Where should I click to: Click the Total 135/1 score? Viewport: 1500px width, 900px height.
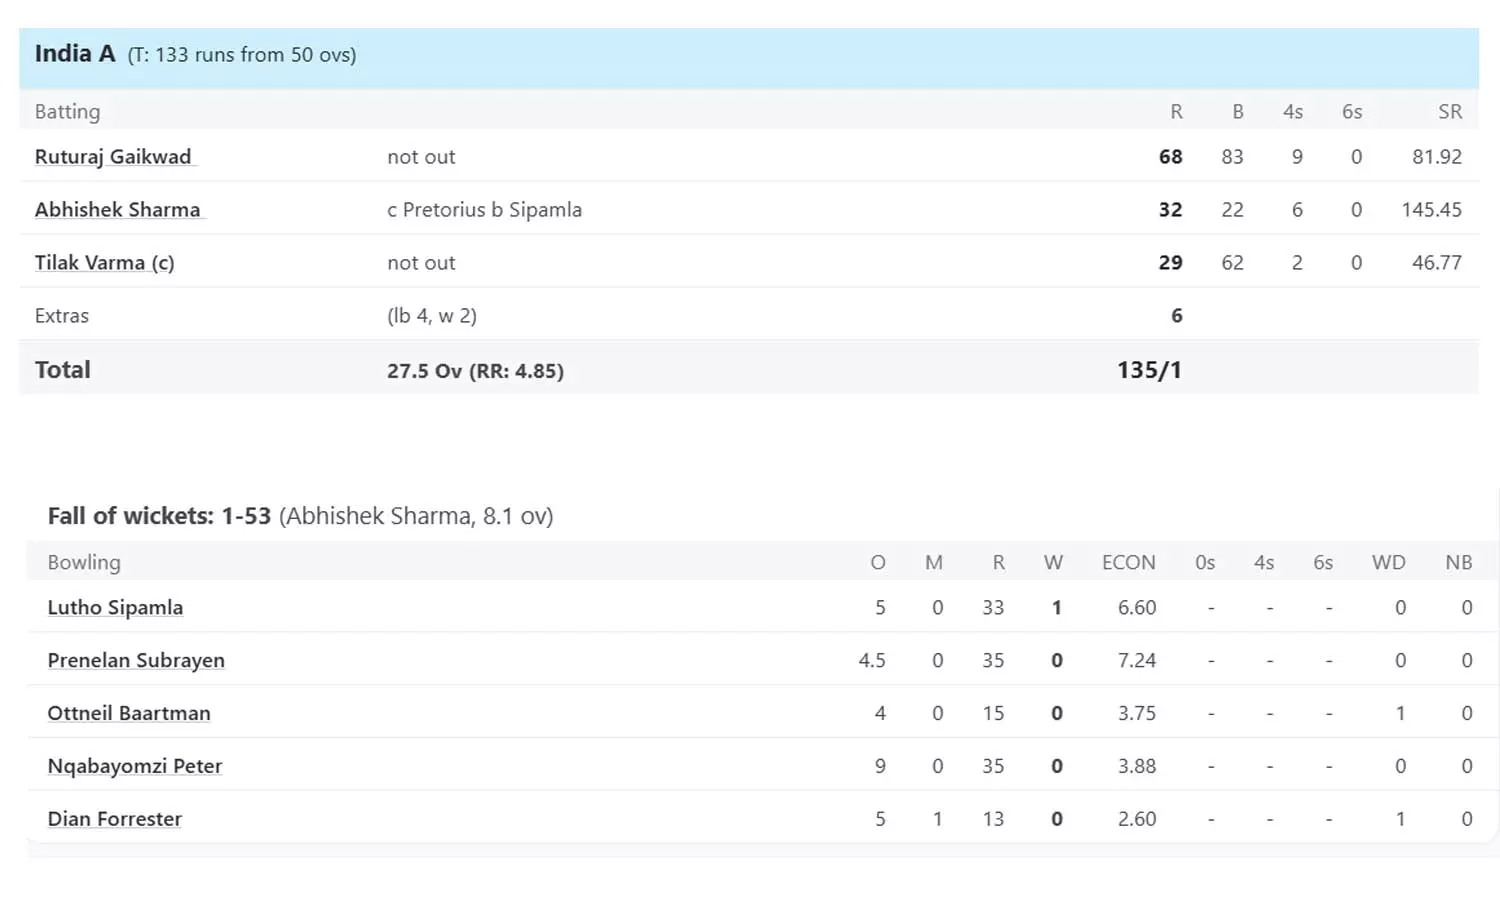pyautogui.click(x=1149, y=370)
